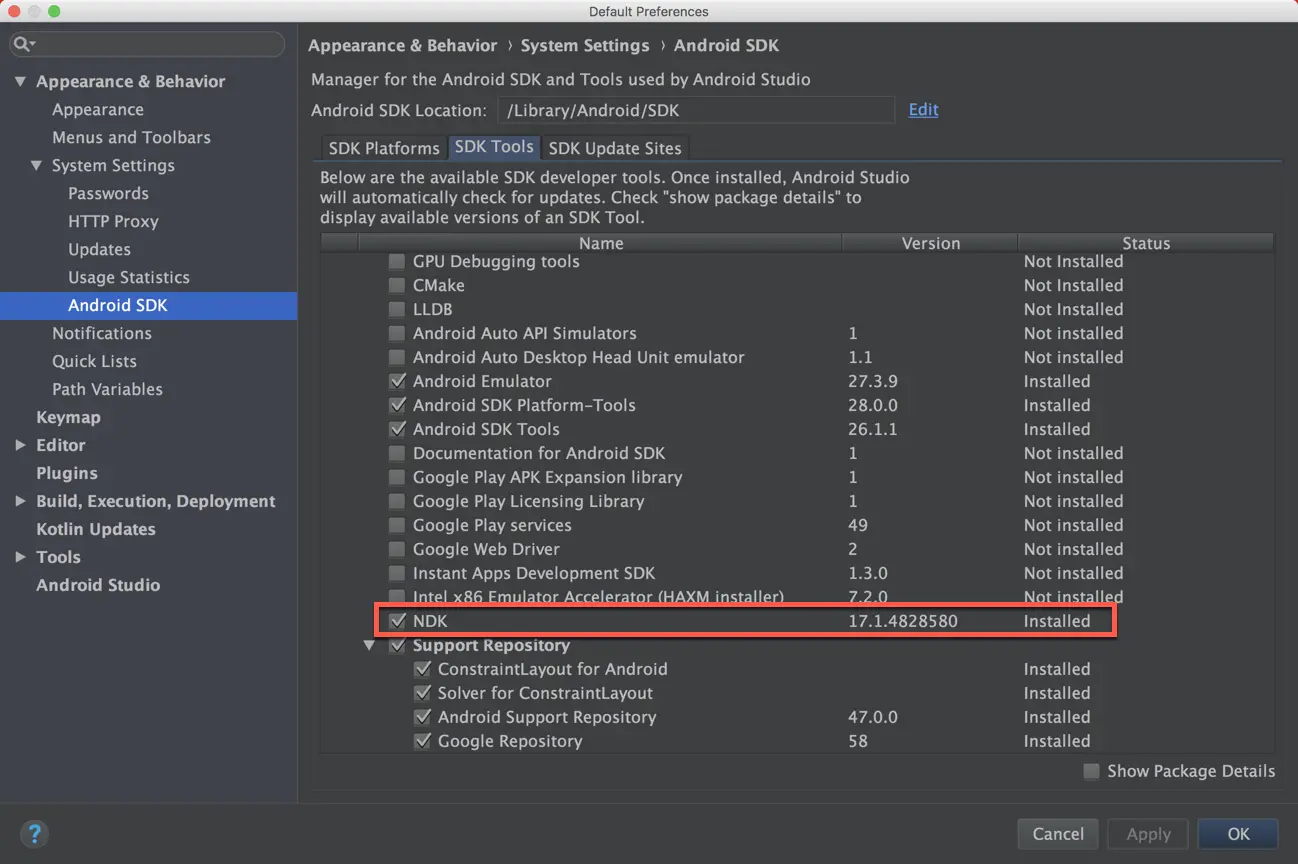Expand Build, Execution, Deployment settings

19,501
